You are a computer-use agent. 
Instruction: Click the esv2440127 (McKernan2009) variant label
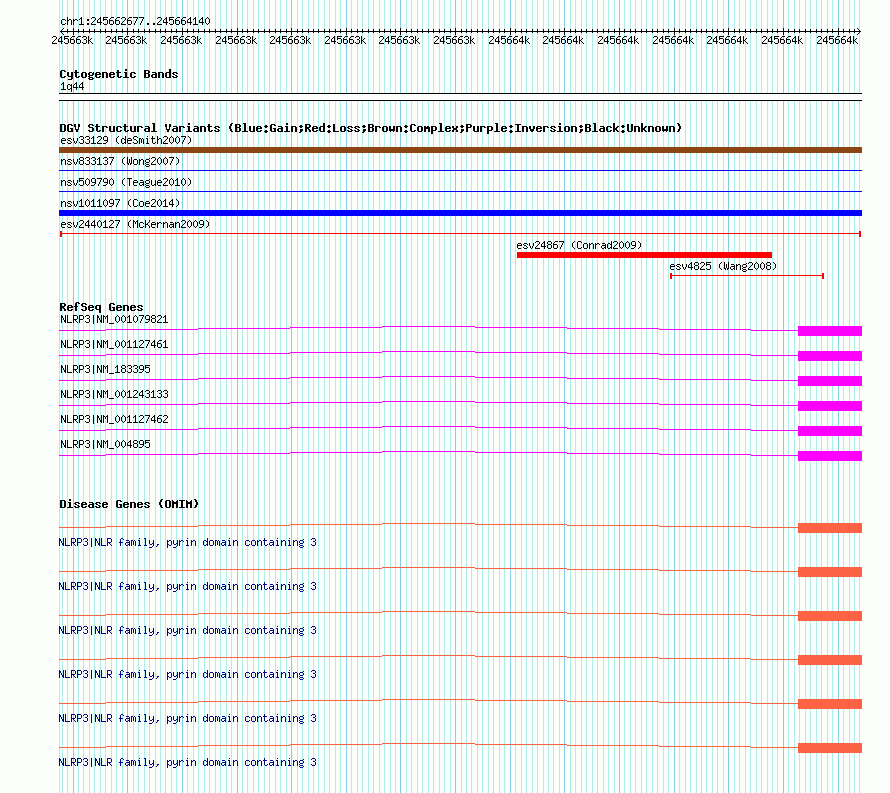pos(135,224)
